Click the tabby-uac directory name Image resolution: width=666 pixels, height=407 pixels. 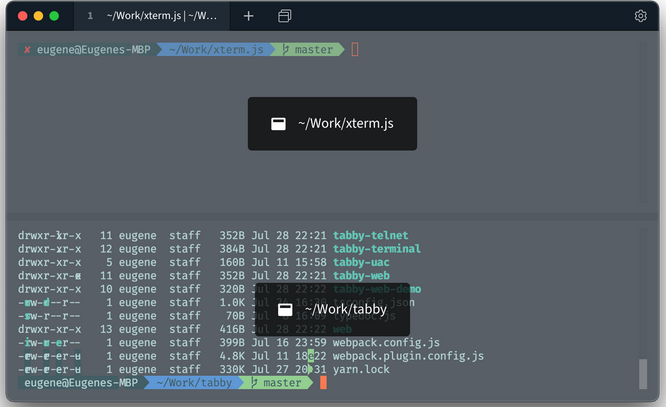coord(361,263)
